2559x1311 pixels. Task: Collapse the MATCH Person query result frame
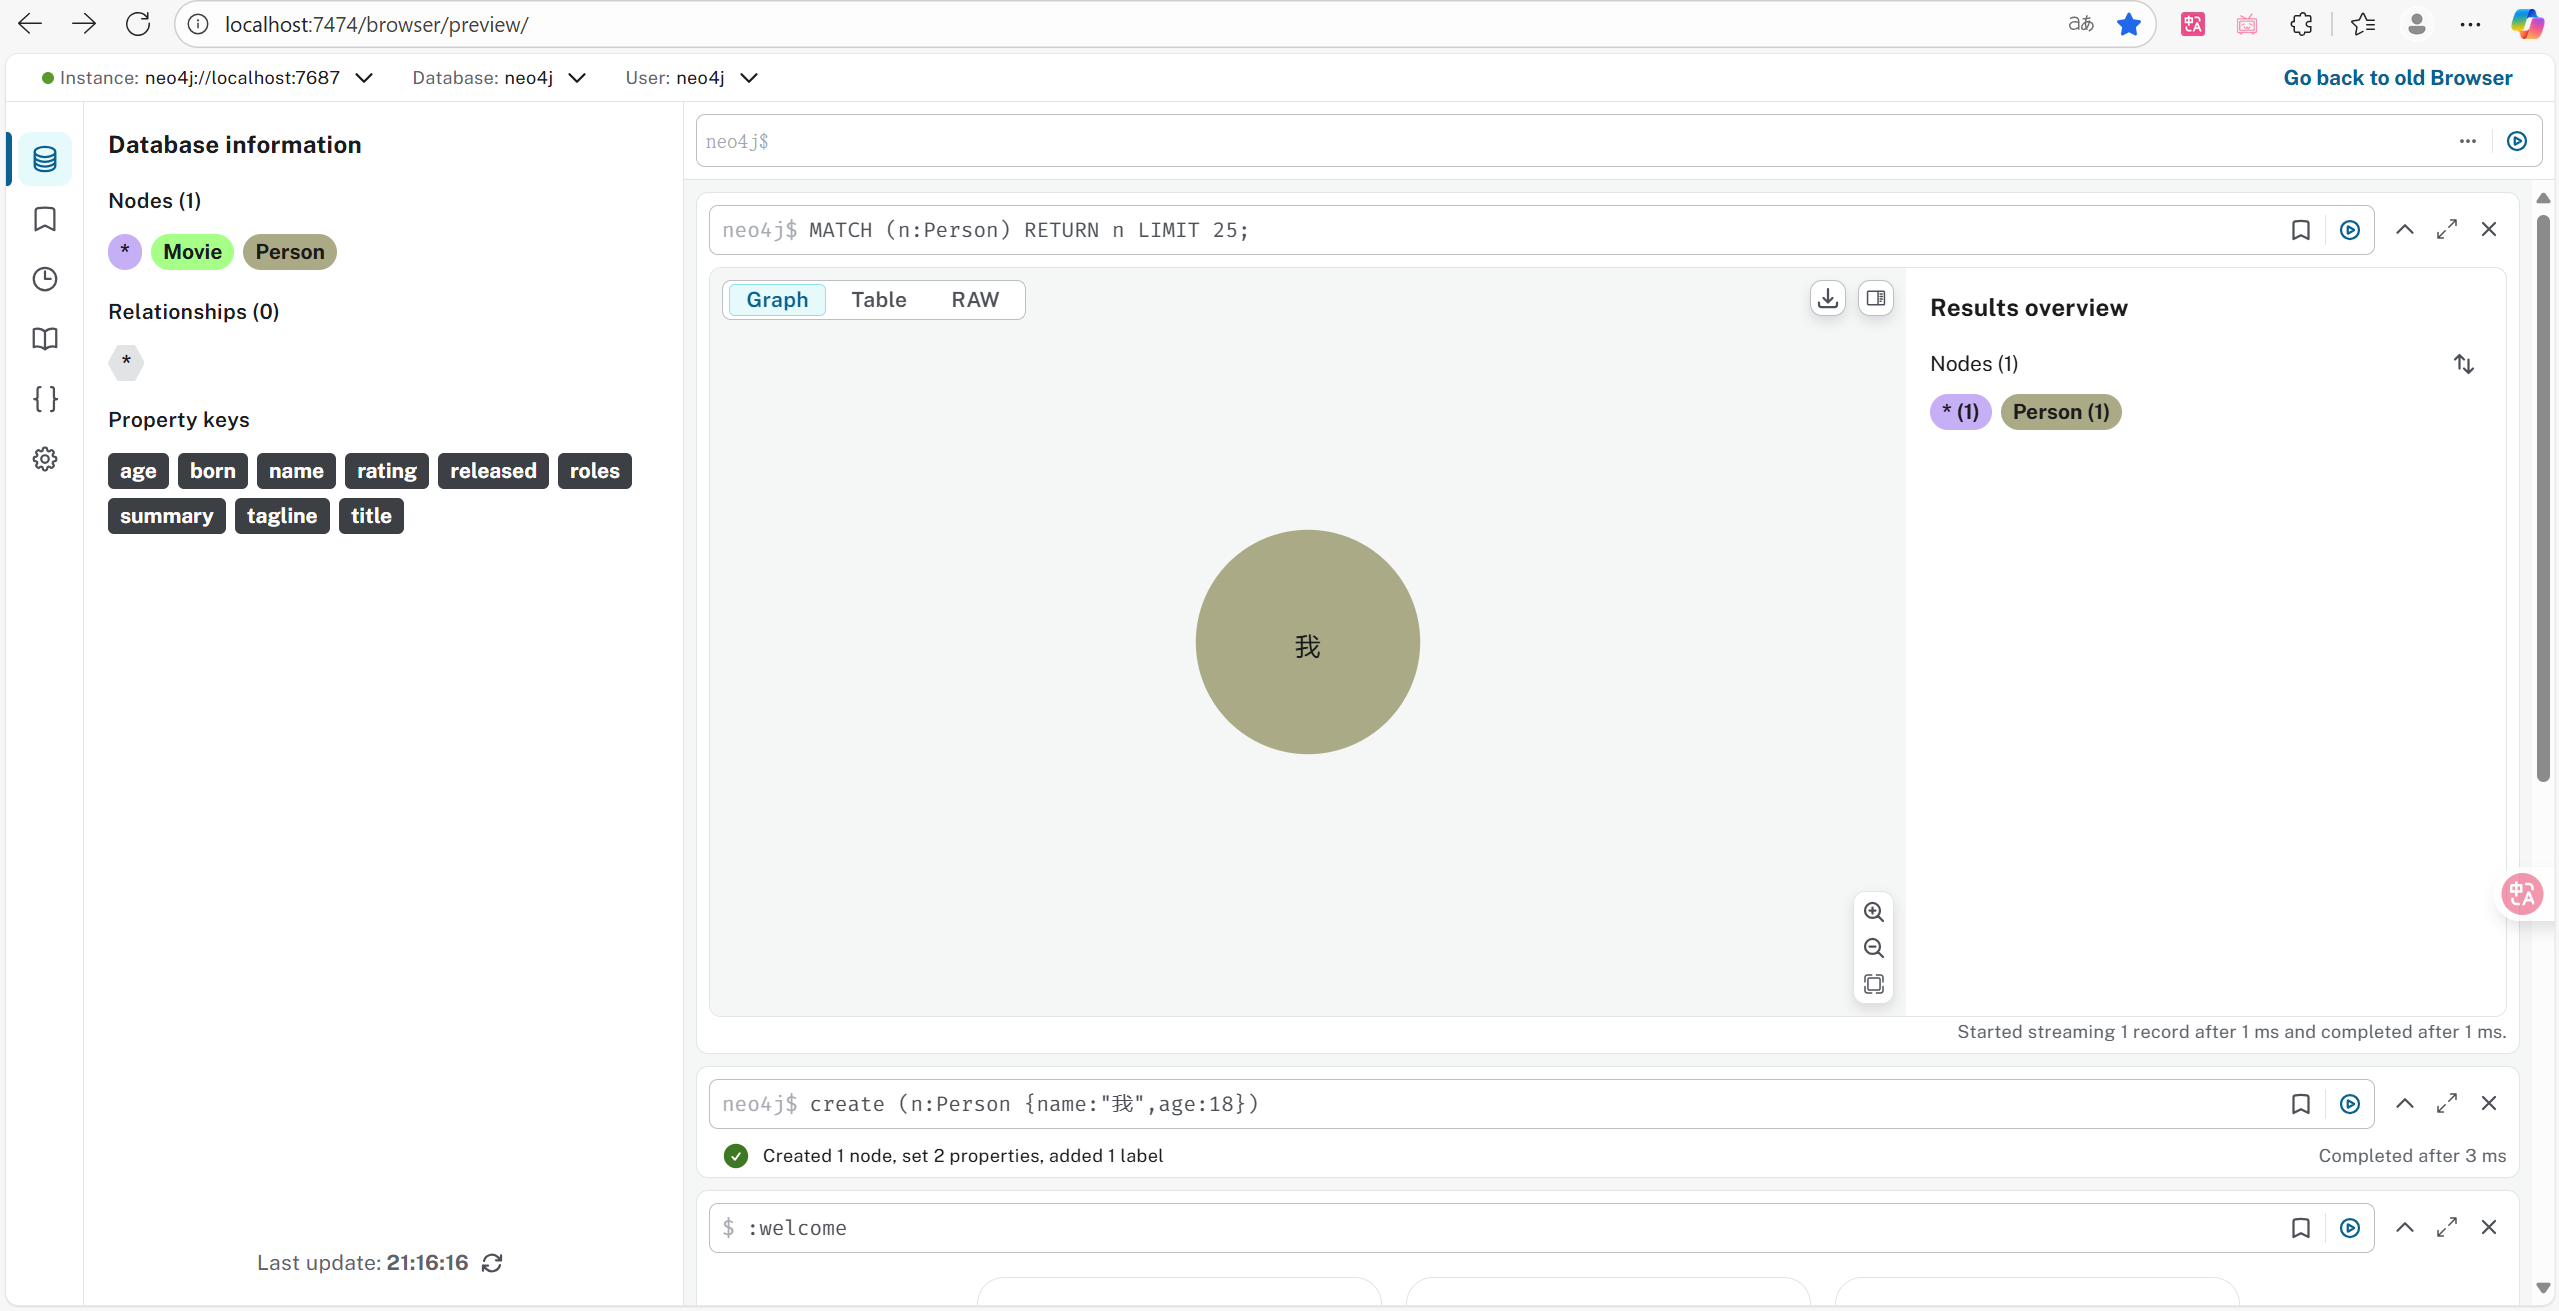[2404, 230]
